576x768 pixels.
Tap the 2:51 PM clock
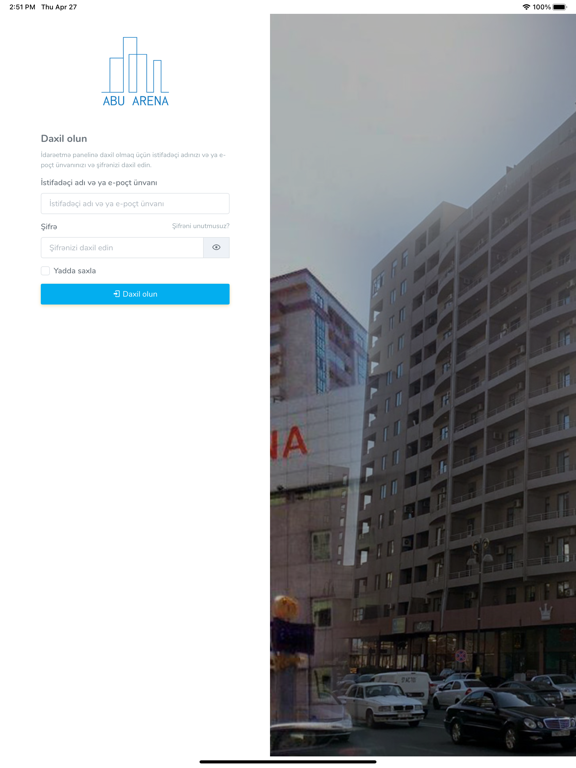tap(22, 7)
